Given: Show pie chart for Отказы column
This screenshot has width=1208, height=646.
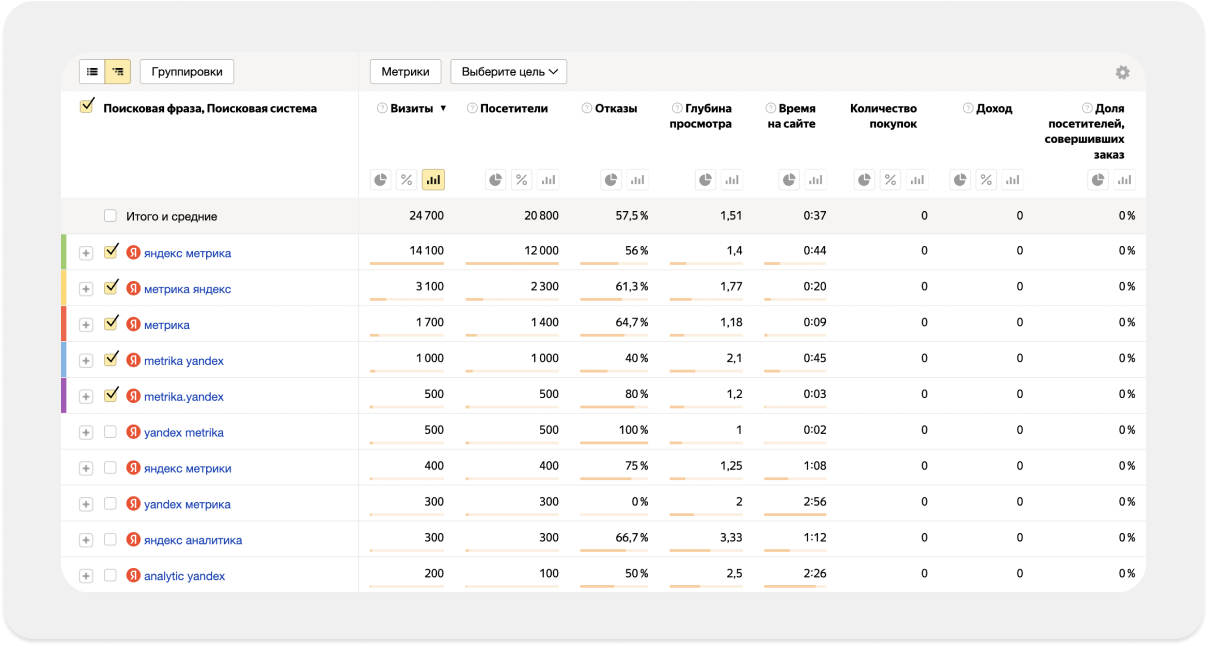Looking at the screenshot, I should pyautogui.click(x=611, y=180).
